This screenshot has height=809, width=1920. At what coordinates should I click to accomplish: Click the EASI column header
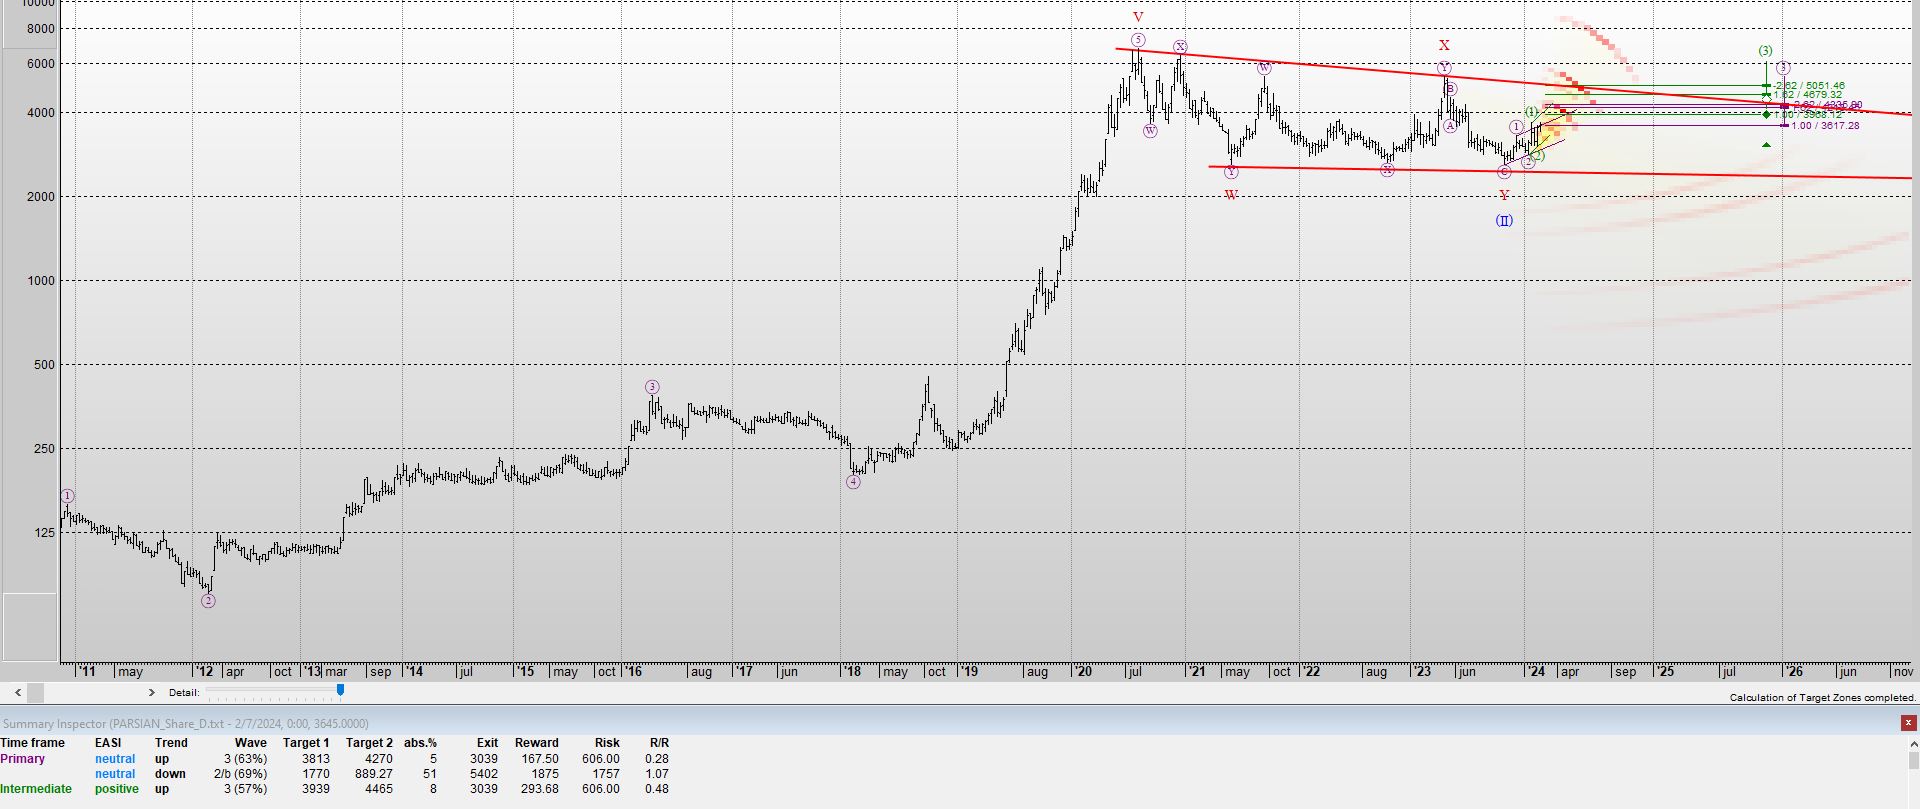click(x=108, y=743)
